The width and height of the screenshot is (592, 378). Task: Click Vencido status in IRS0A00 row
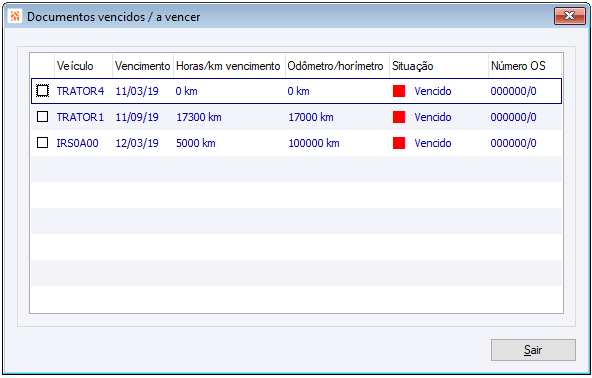[x=433, y=143]
